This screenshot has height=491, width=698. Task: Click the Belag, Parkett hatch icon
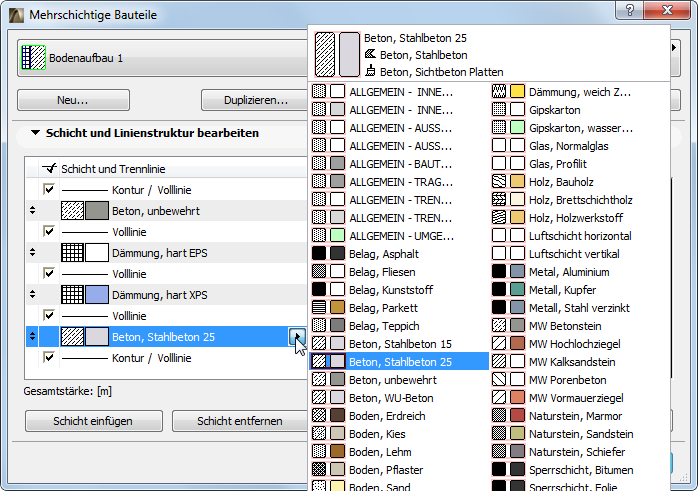click(x=319, y=308)
